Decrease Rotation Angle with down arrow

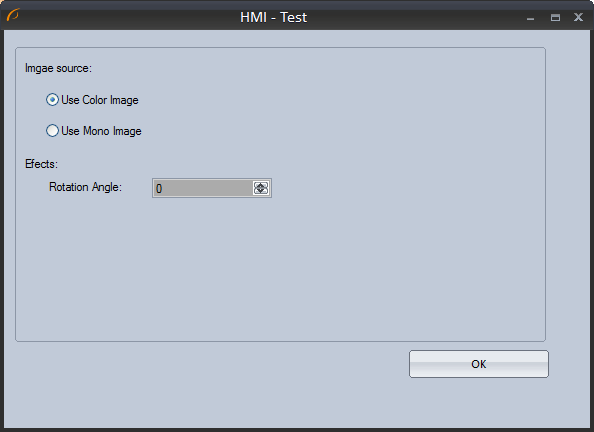click(x=261, y=191)
